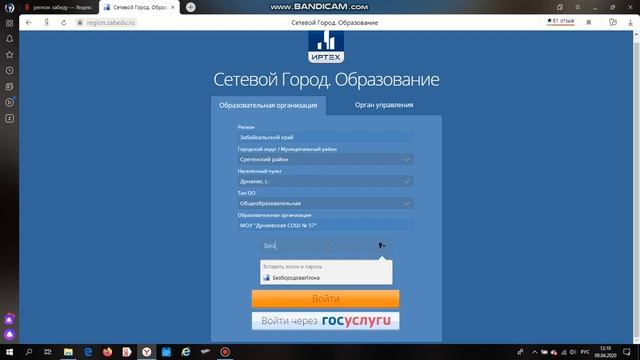Click the Alice assistant icon in the sidebar
The width and height of the screenshot is (640, 360).
[x=9, y=320]
